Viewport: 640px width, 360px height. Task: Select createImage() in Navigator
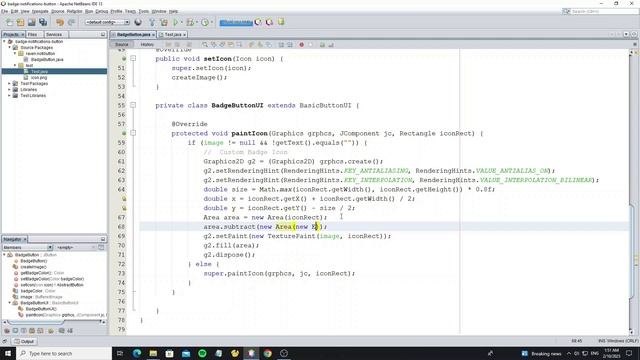(x=33, y=267)
